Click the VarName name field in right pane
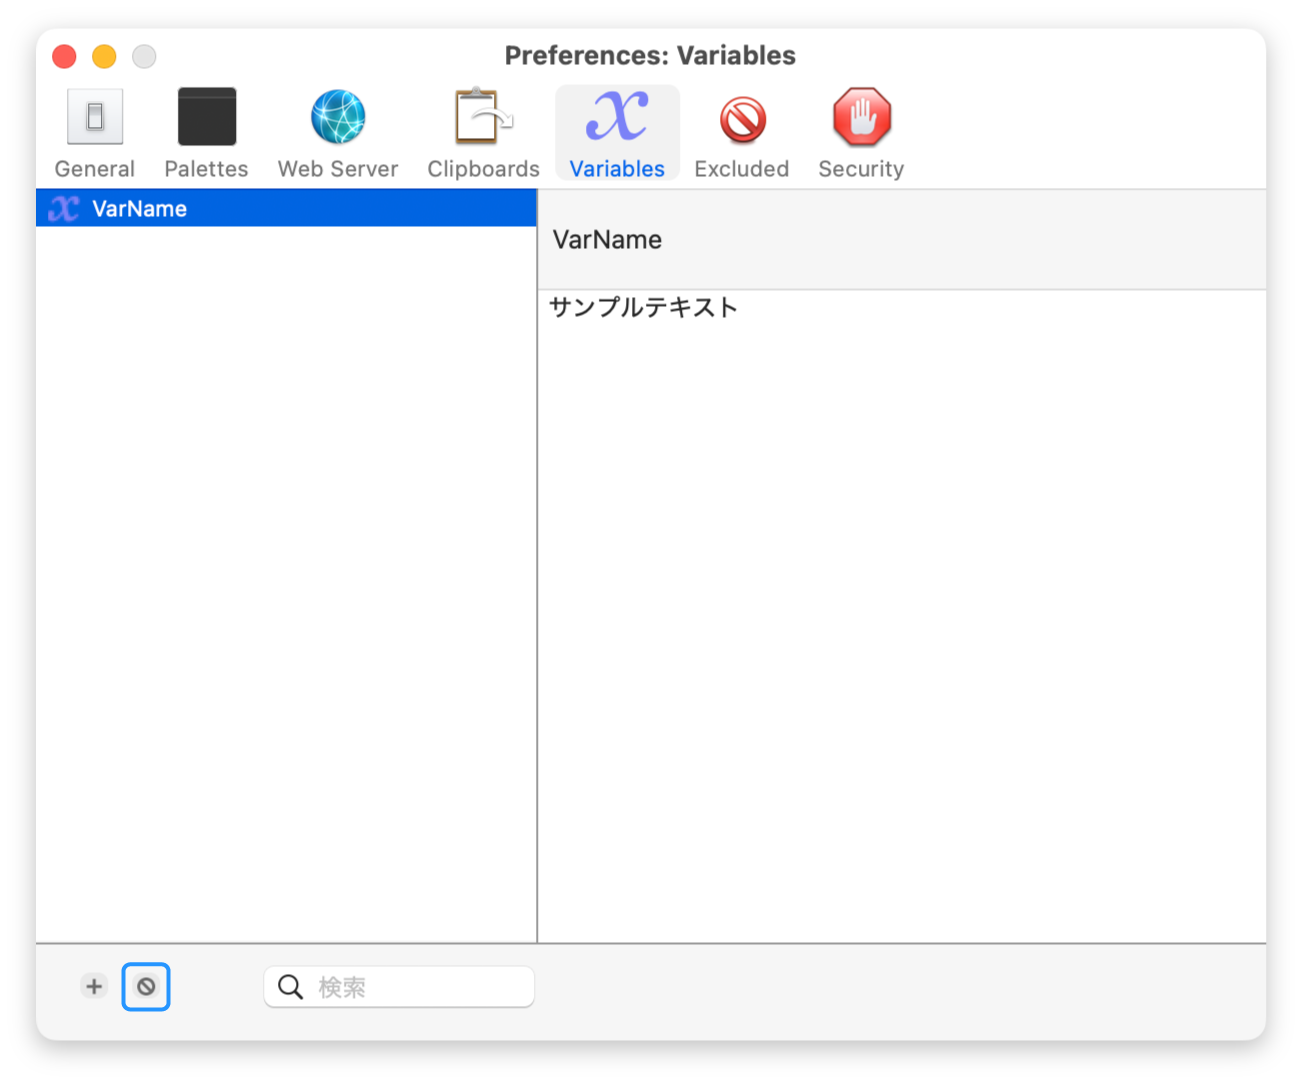1303x1085 pixels. coord(608,240)
